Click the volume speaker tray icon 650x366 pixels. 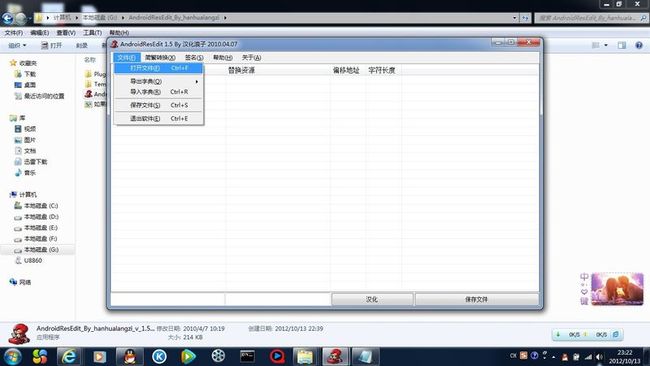pos(599,356)
